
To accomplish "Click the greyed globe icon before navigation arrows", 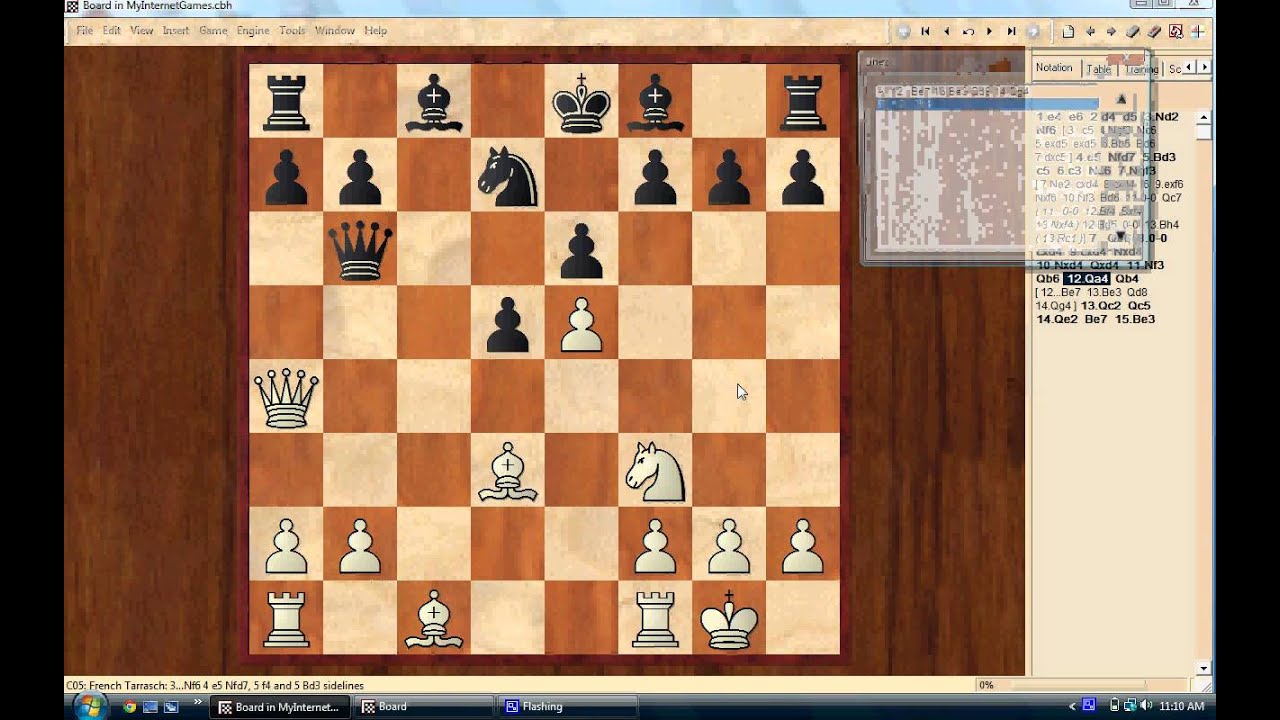I will click(x=904, y=31).
